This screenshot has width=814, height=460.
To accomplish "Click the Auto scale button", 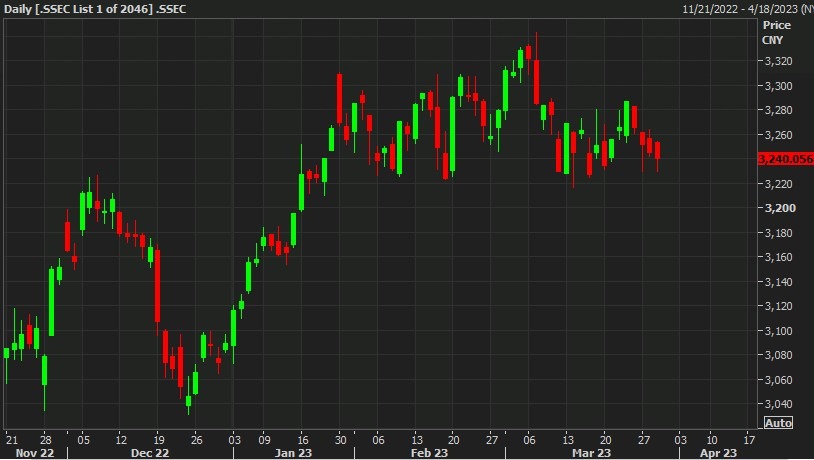I will point(778,423).
